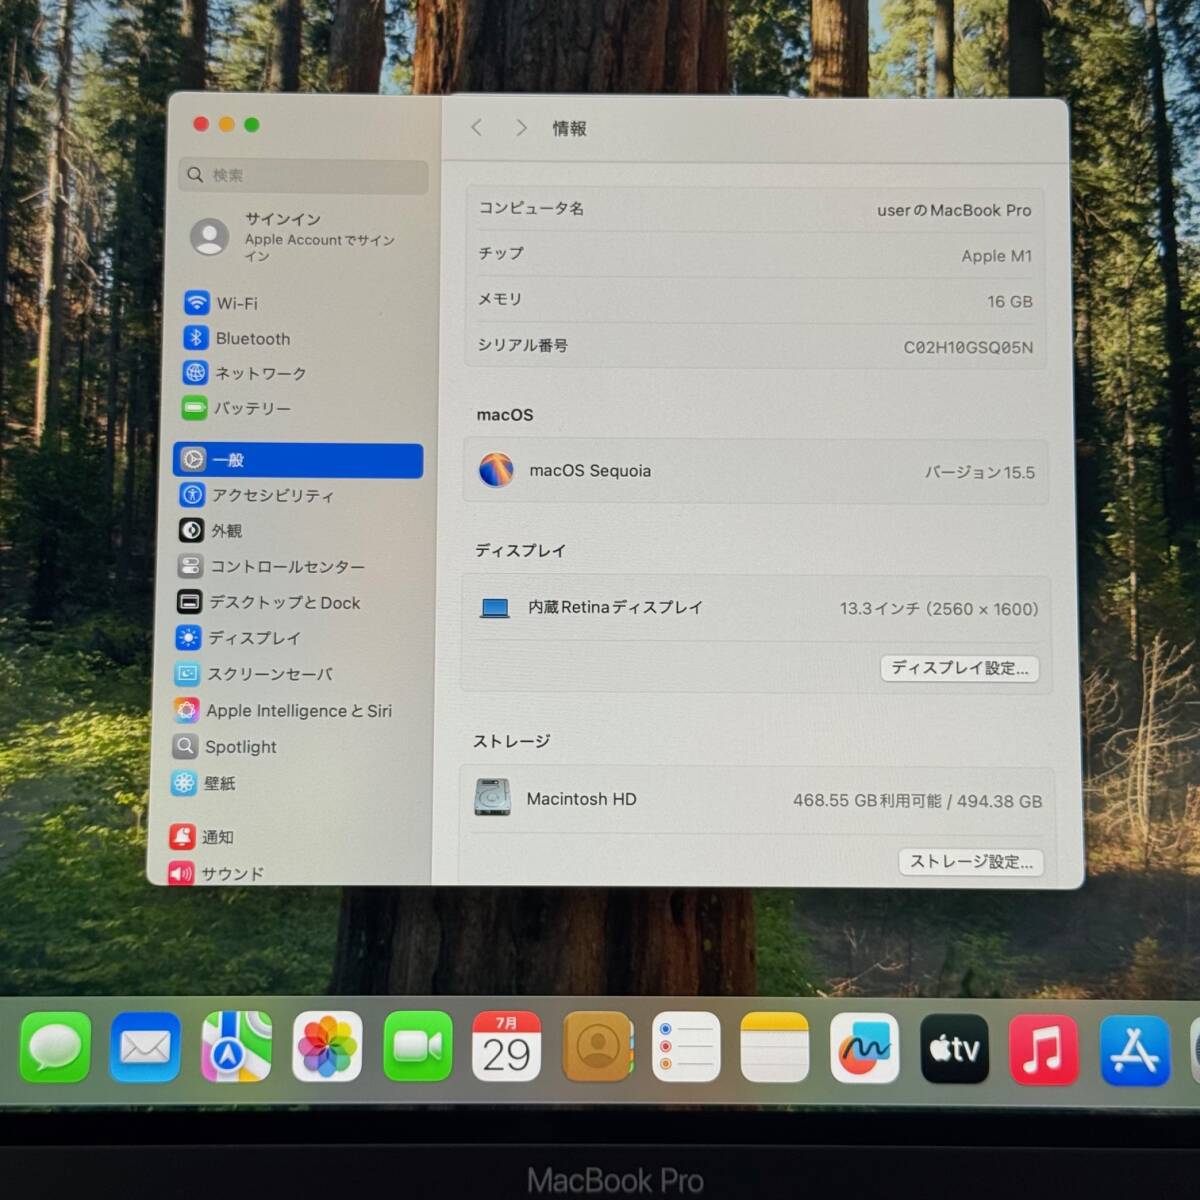Open Bluetooth in the sidebar

click(x=238, y=338)
